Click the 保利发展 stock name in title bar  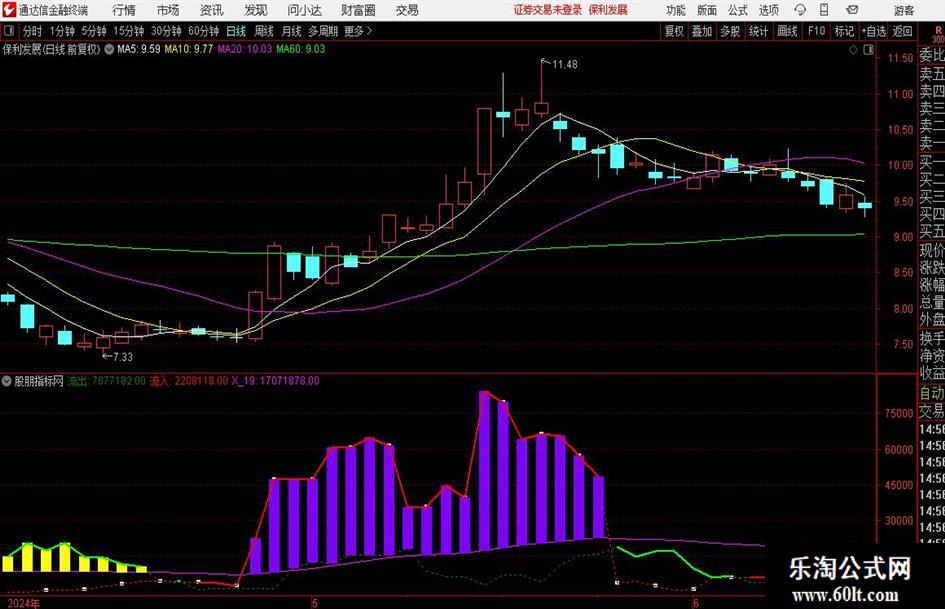(608, 10)
